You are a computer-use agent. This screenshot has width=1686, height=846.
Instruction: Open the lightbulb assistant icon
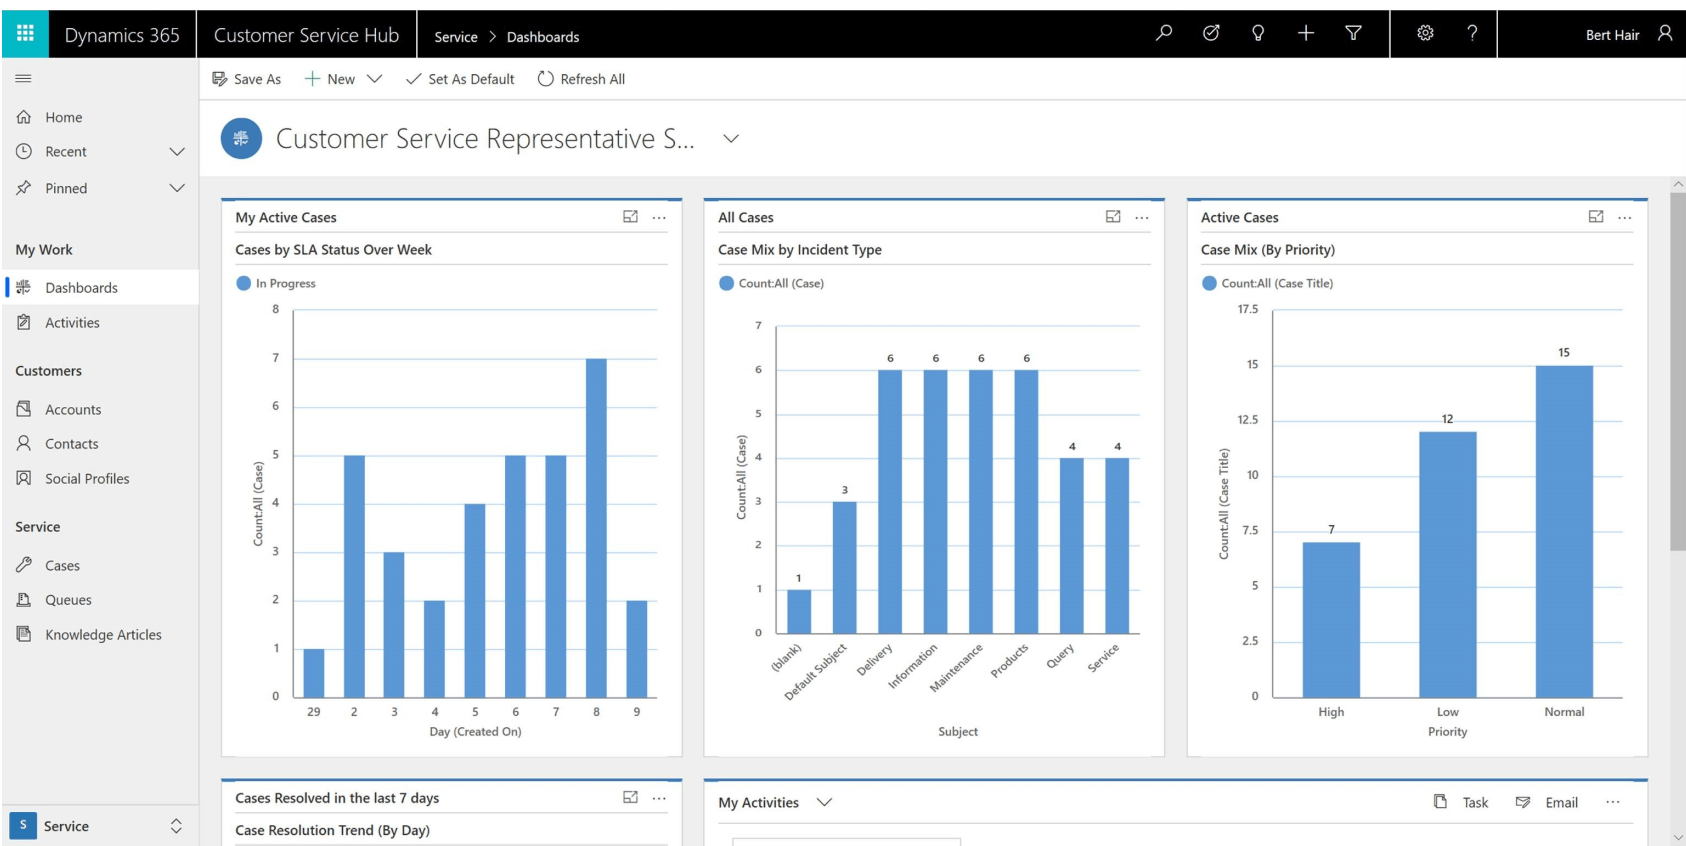point(1258,33)
